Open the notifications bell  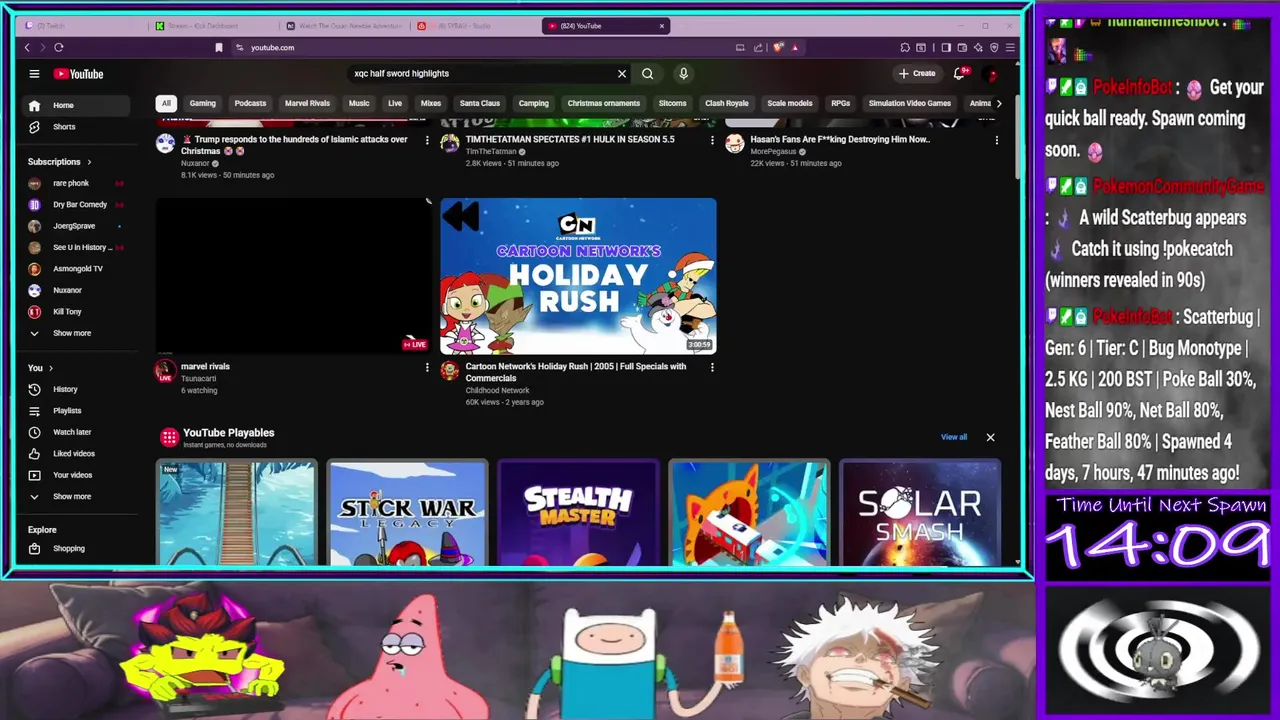[959, 73]
